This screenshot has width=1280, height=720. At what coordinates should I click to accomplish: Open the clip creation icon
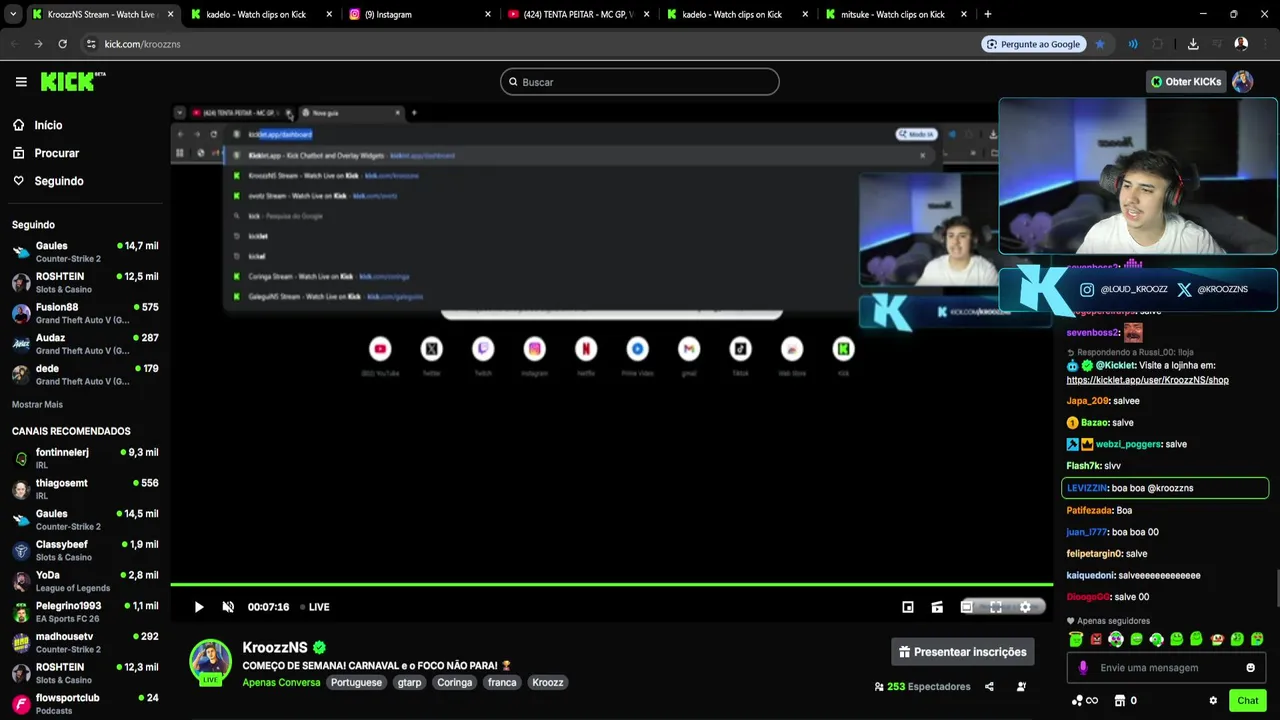click(x=937, y=607)
